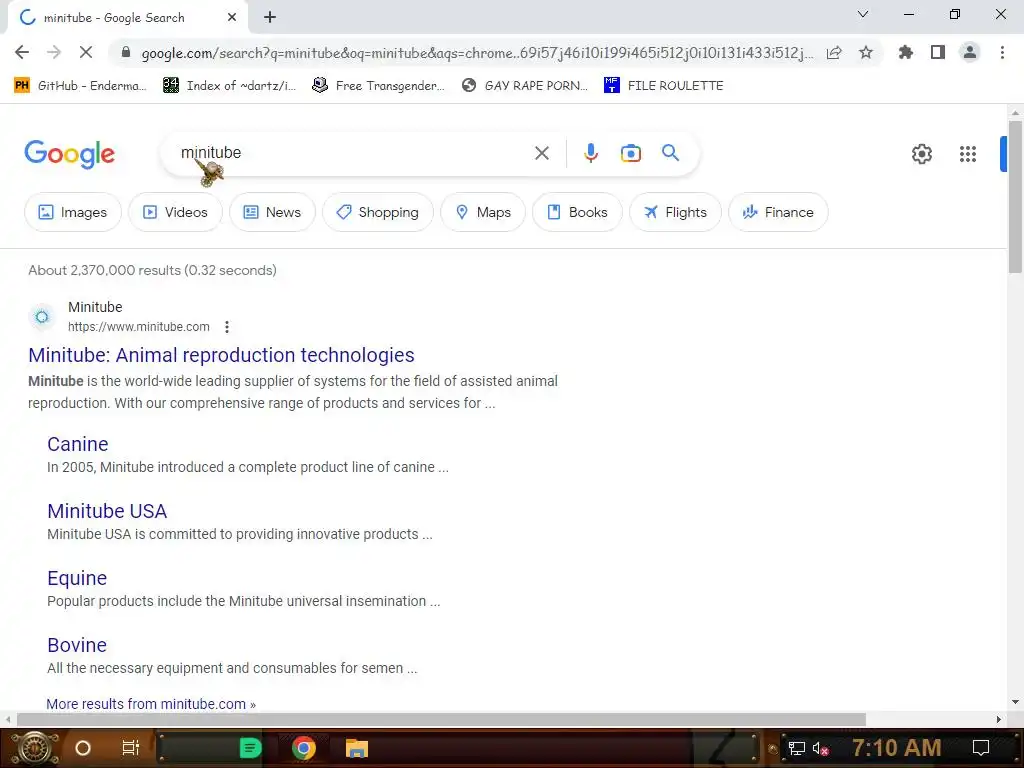Open the Minitube USA sitelink
The height and width of the screenshot is (768, 1024).
(x=107, y=511)
